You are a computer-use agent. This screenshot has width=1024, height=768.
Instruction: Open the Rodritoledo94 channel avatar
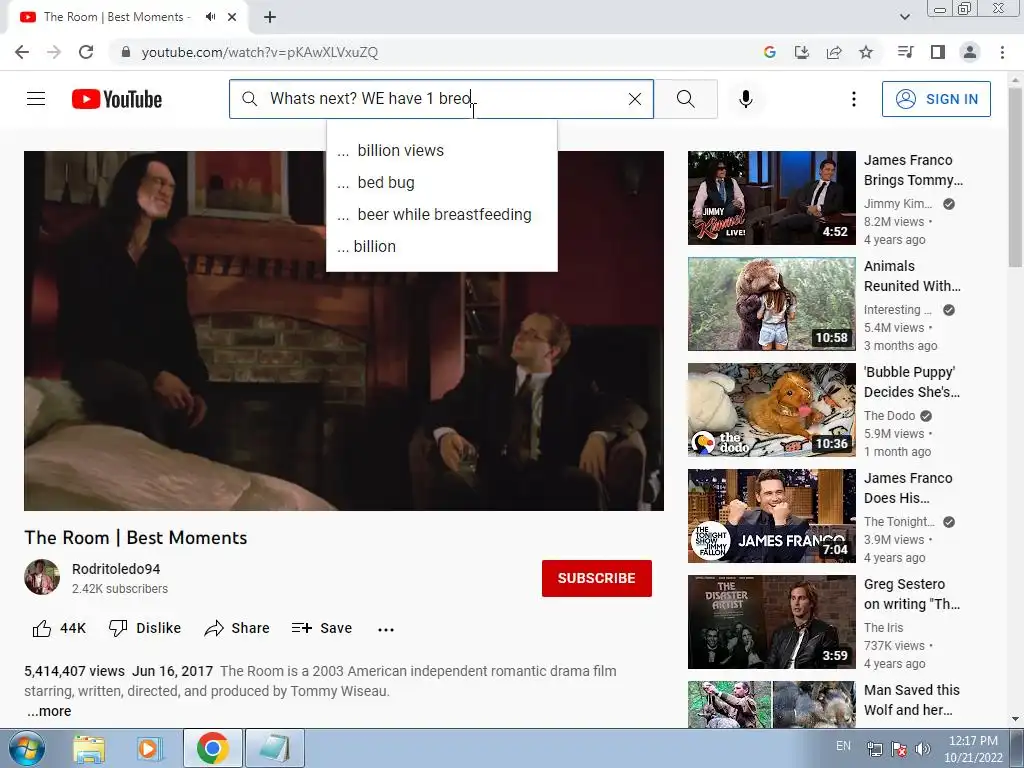(x=42, y=577)
